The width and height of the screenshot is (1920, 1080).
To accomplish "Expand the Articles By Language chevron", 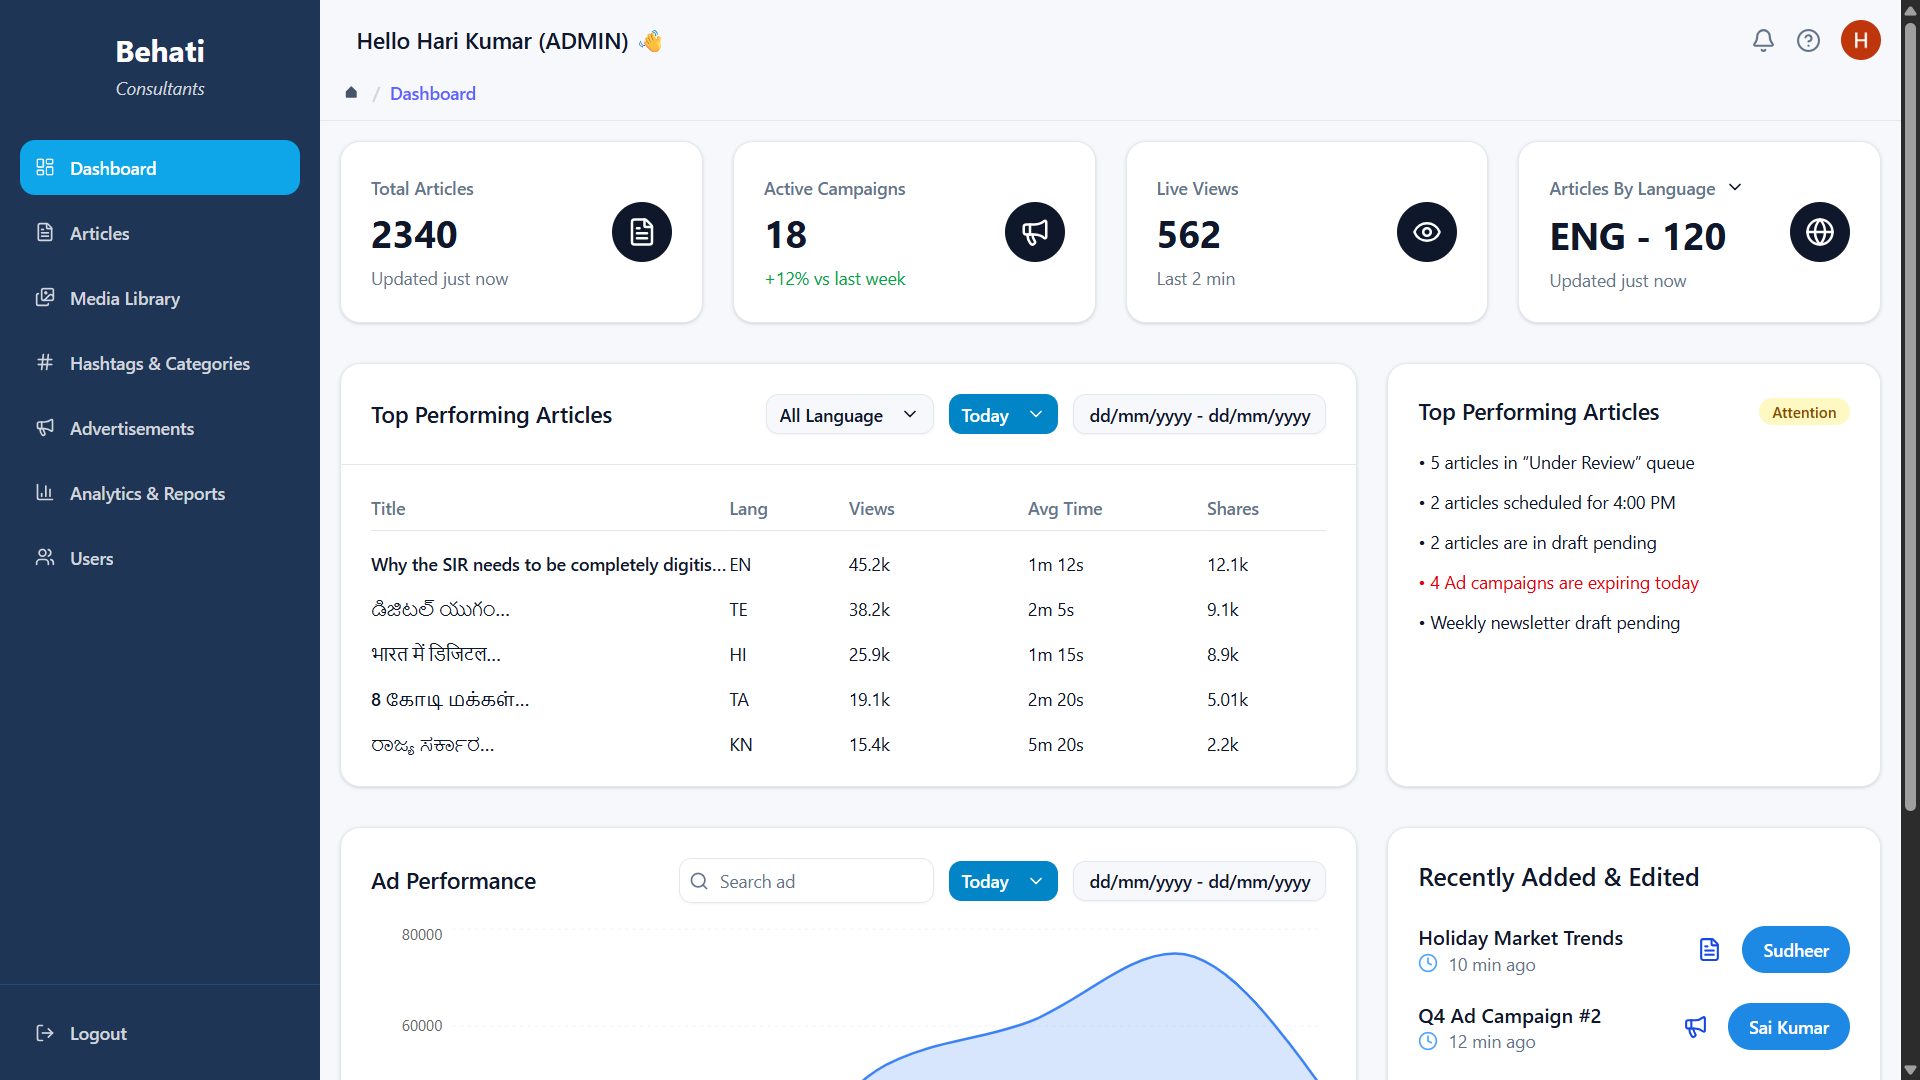I will tap(1735, 188).
